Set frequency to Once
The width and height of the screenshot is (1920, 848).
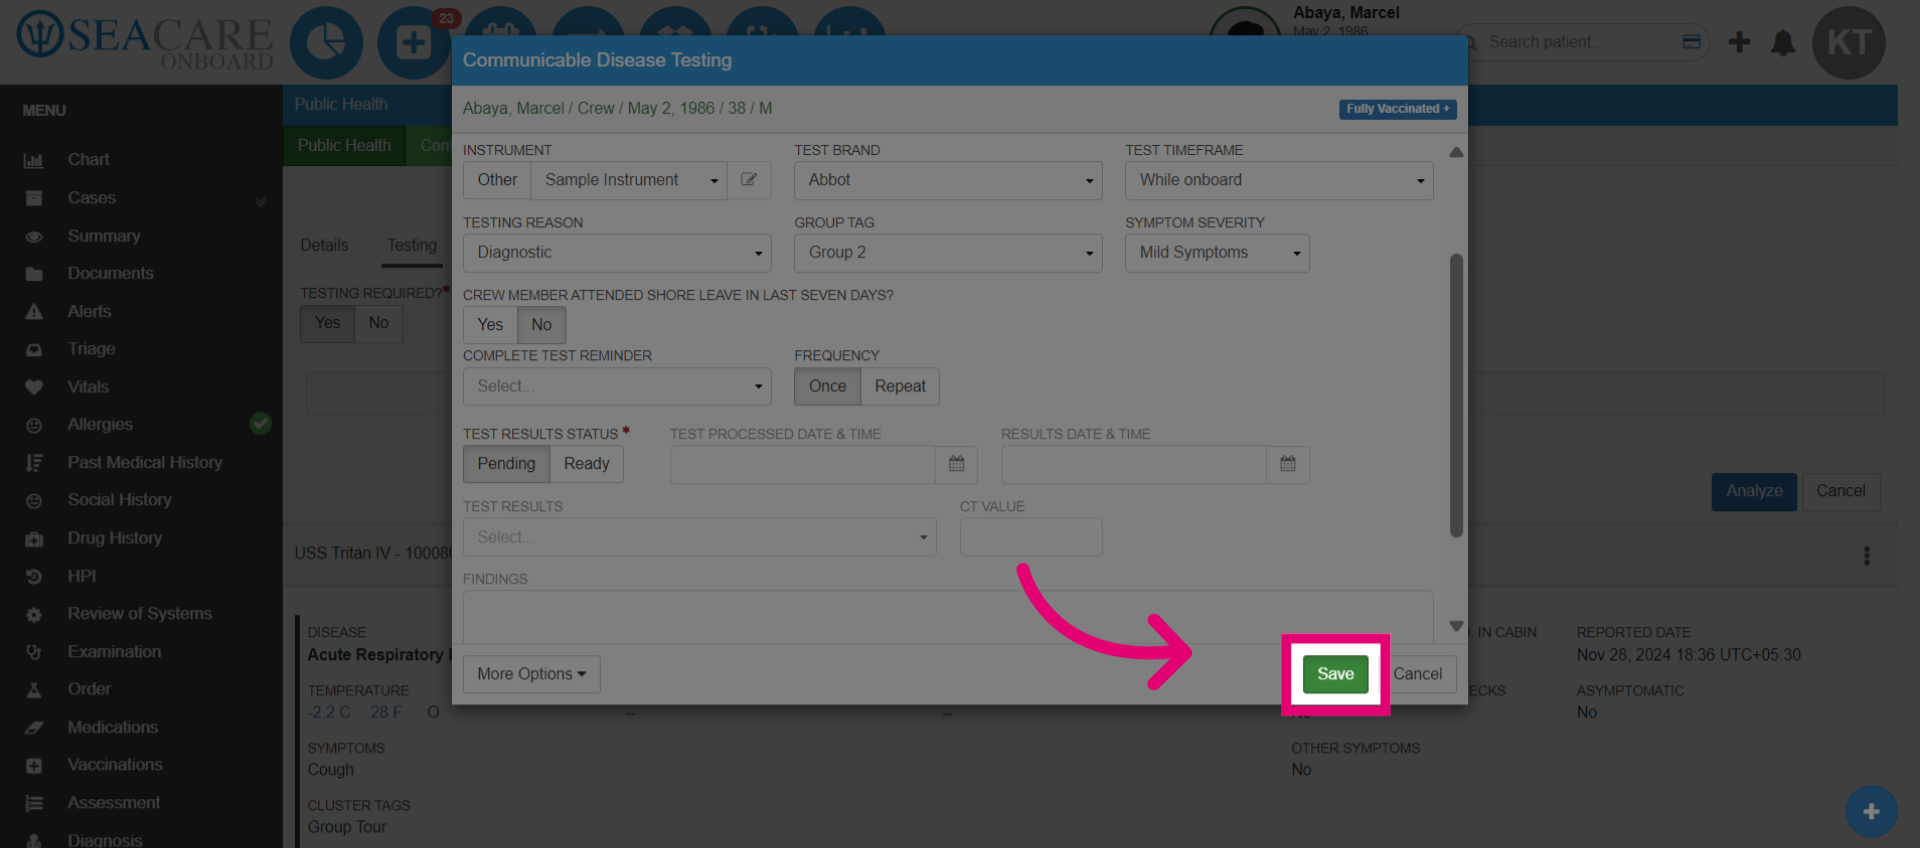[x=827, y=386]
